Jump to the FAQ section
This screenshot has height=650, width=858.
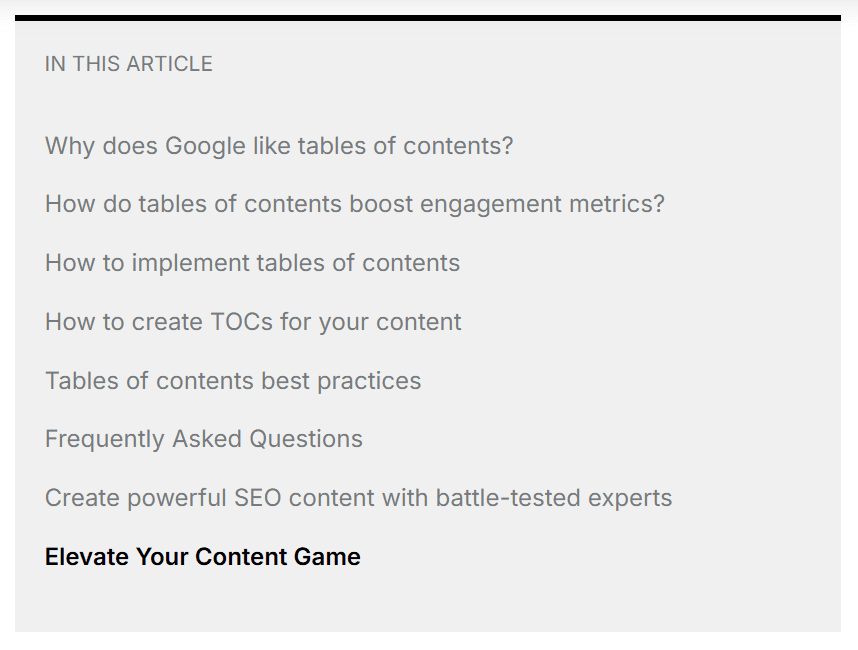(204, 439)
